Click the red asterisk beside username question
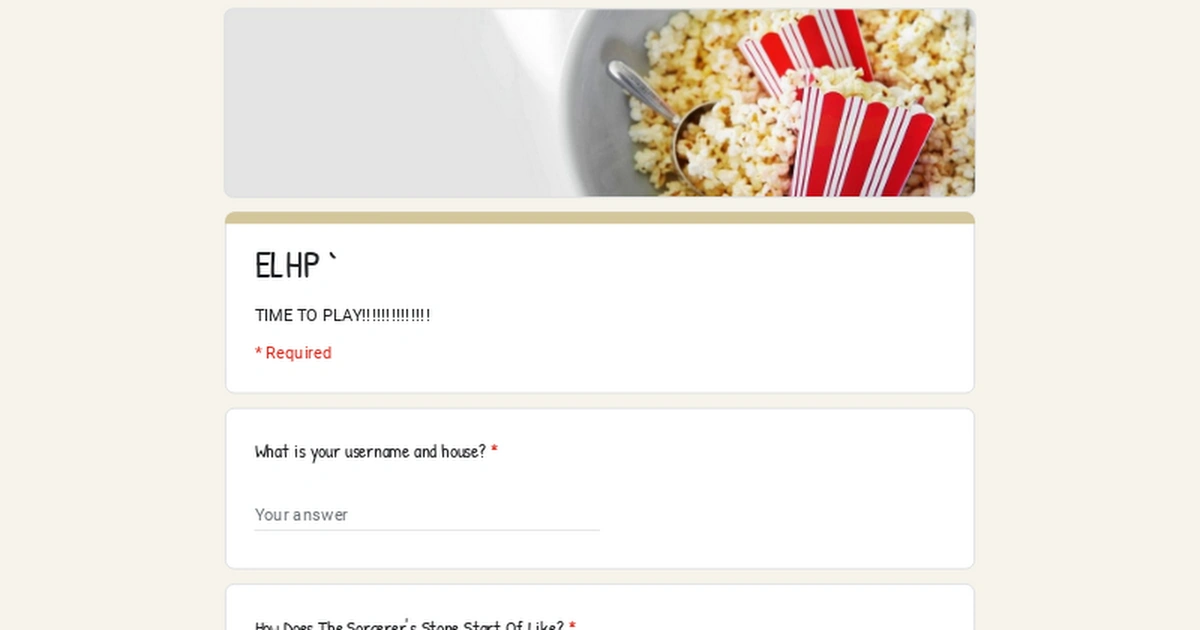The height and width of the screenshot is (630, 1200). coord(494,452)
